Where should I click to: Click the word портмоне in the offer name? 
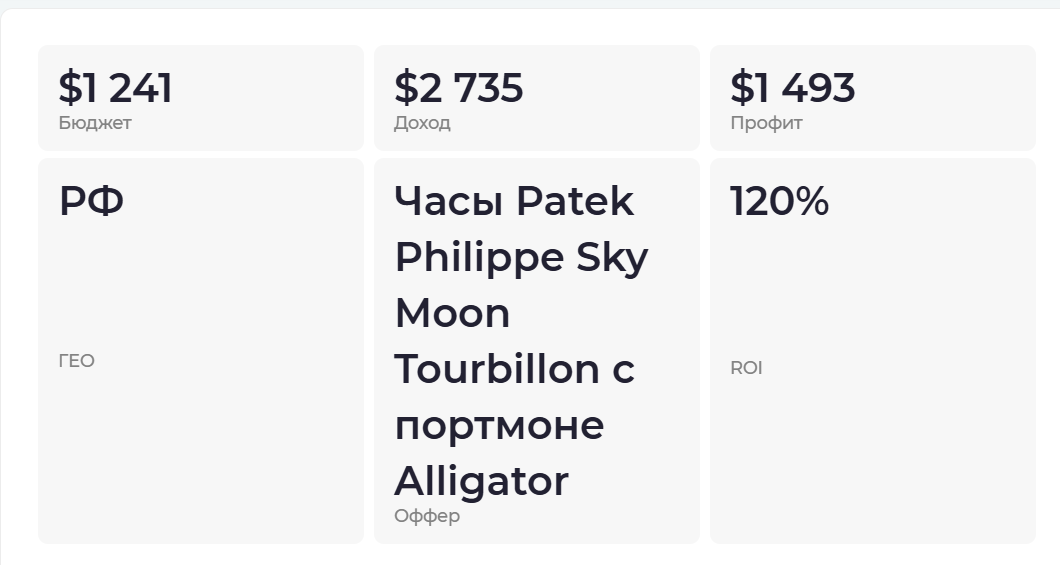pos(499,426)
